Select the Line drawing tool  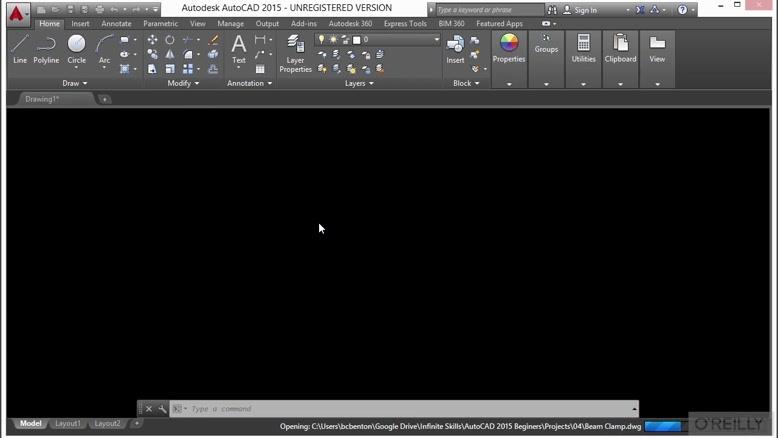point(20,49)
